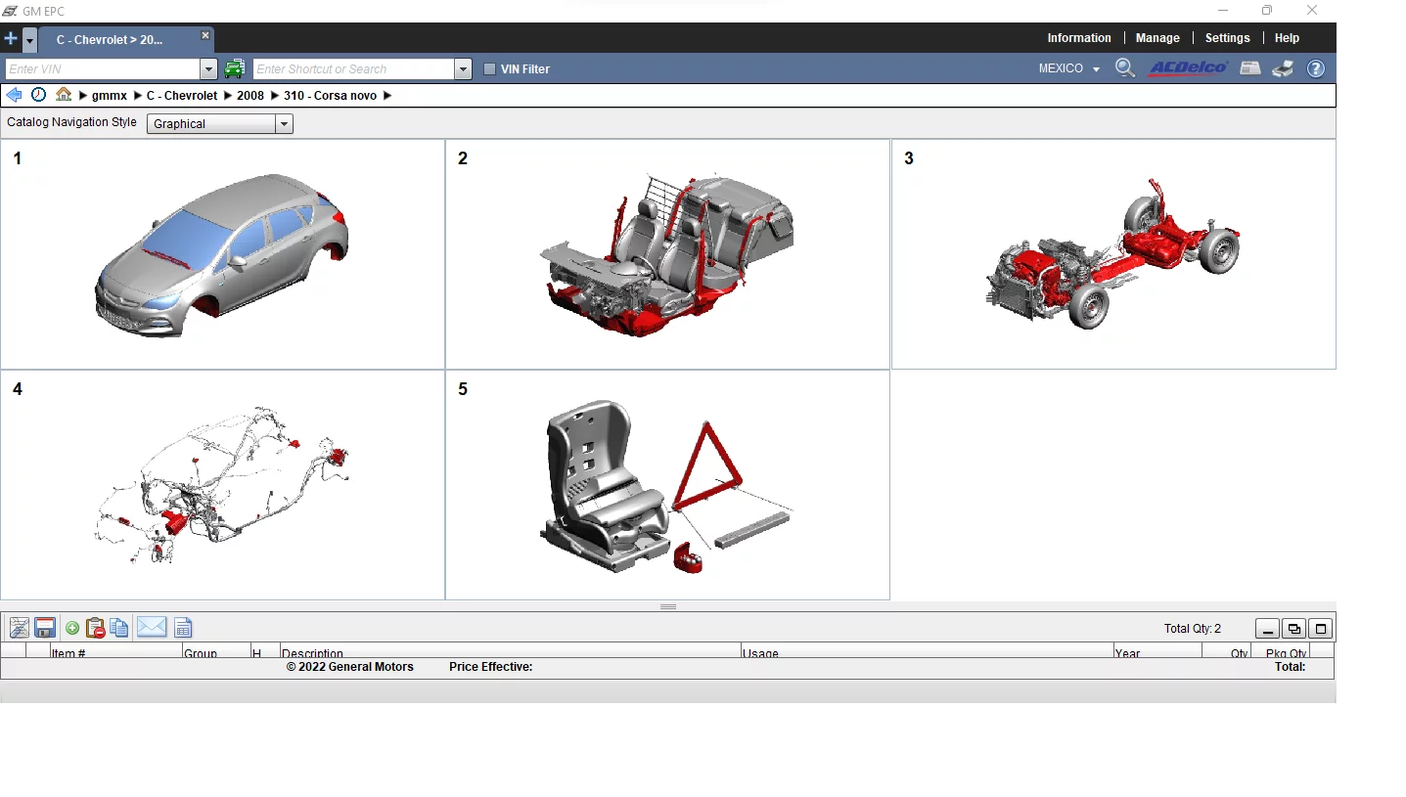Open the Manage menu
This screenshot has width=1406, height=797.
[x=1157, y=38]
